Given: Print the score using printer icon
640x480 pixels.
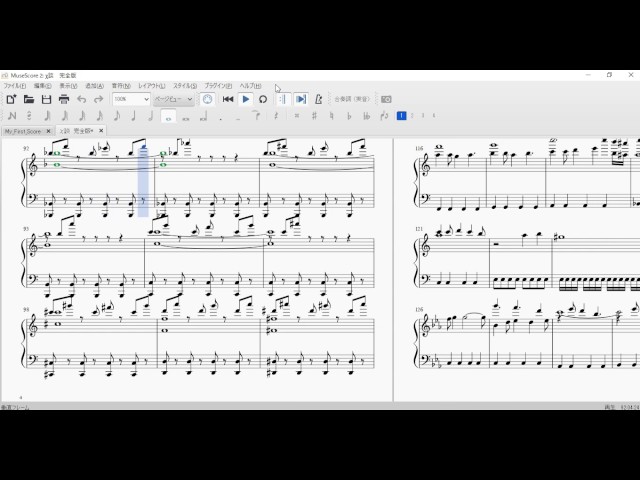Looking at the screenshot, I should tap(64, 99).
